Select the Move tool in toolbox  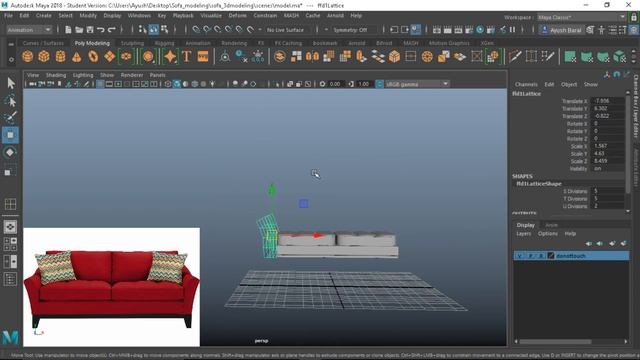10,135
